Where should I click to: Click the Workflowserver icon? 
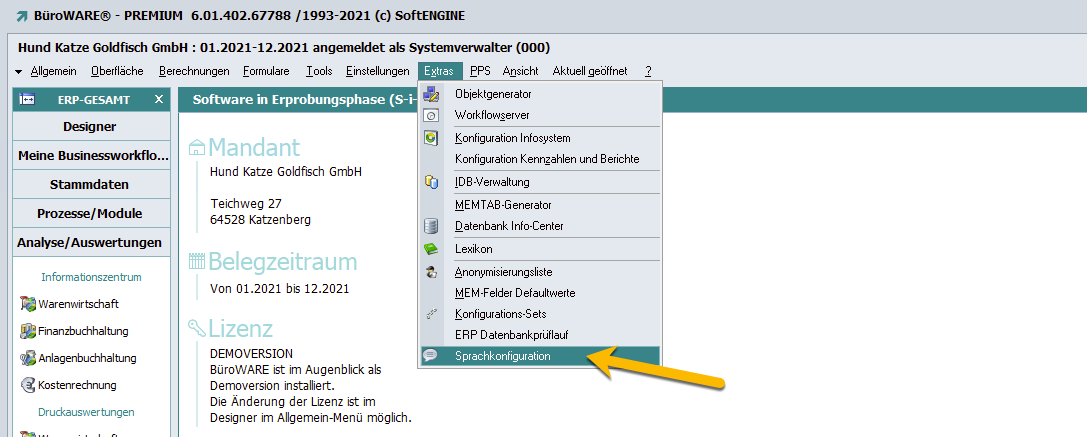tap(431, 116)
